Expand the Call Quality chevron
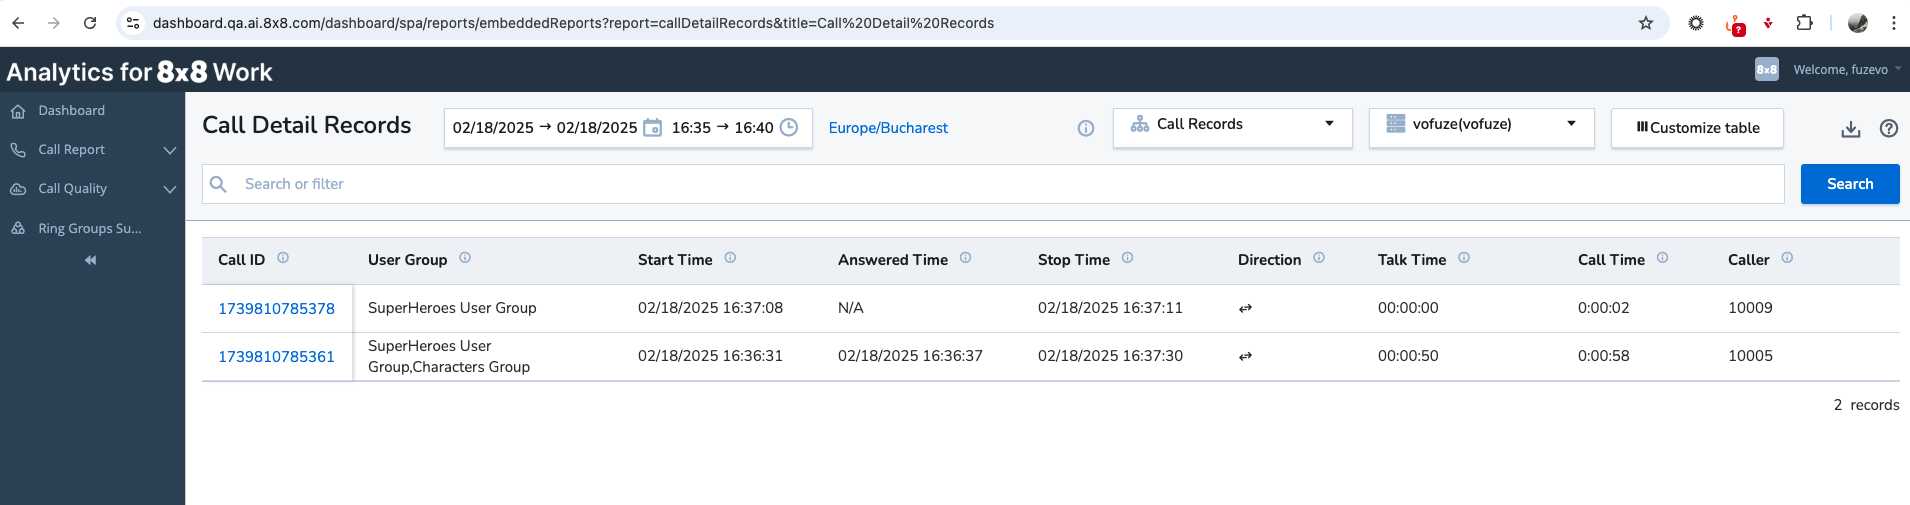 point(170,189)
